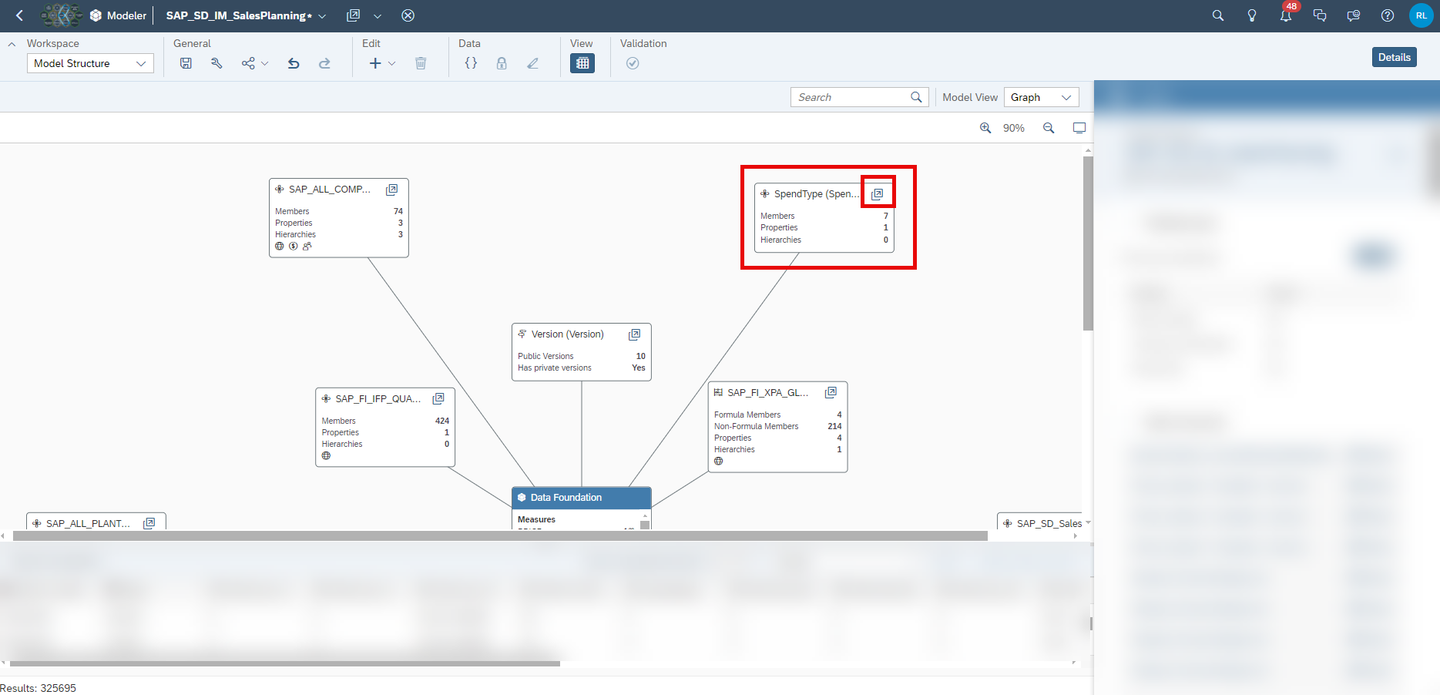Screen dimensions: 1440x695
Task: Redo the last change
Action: [324, 63]
